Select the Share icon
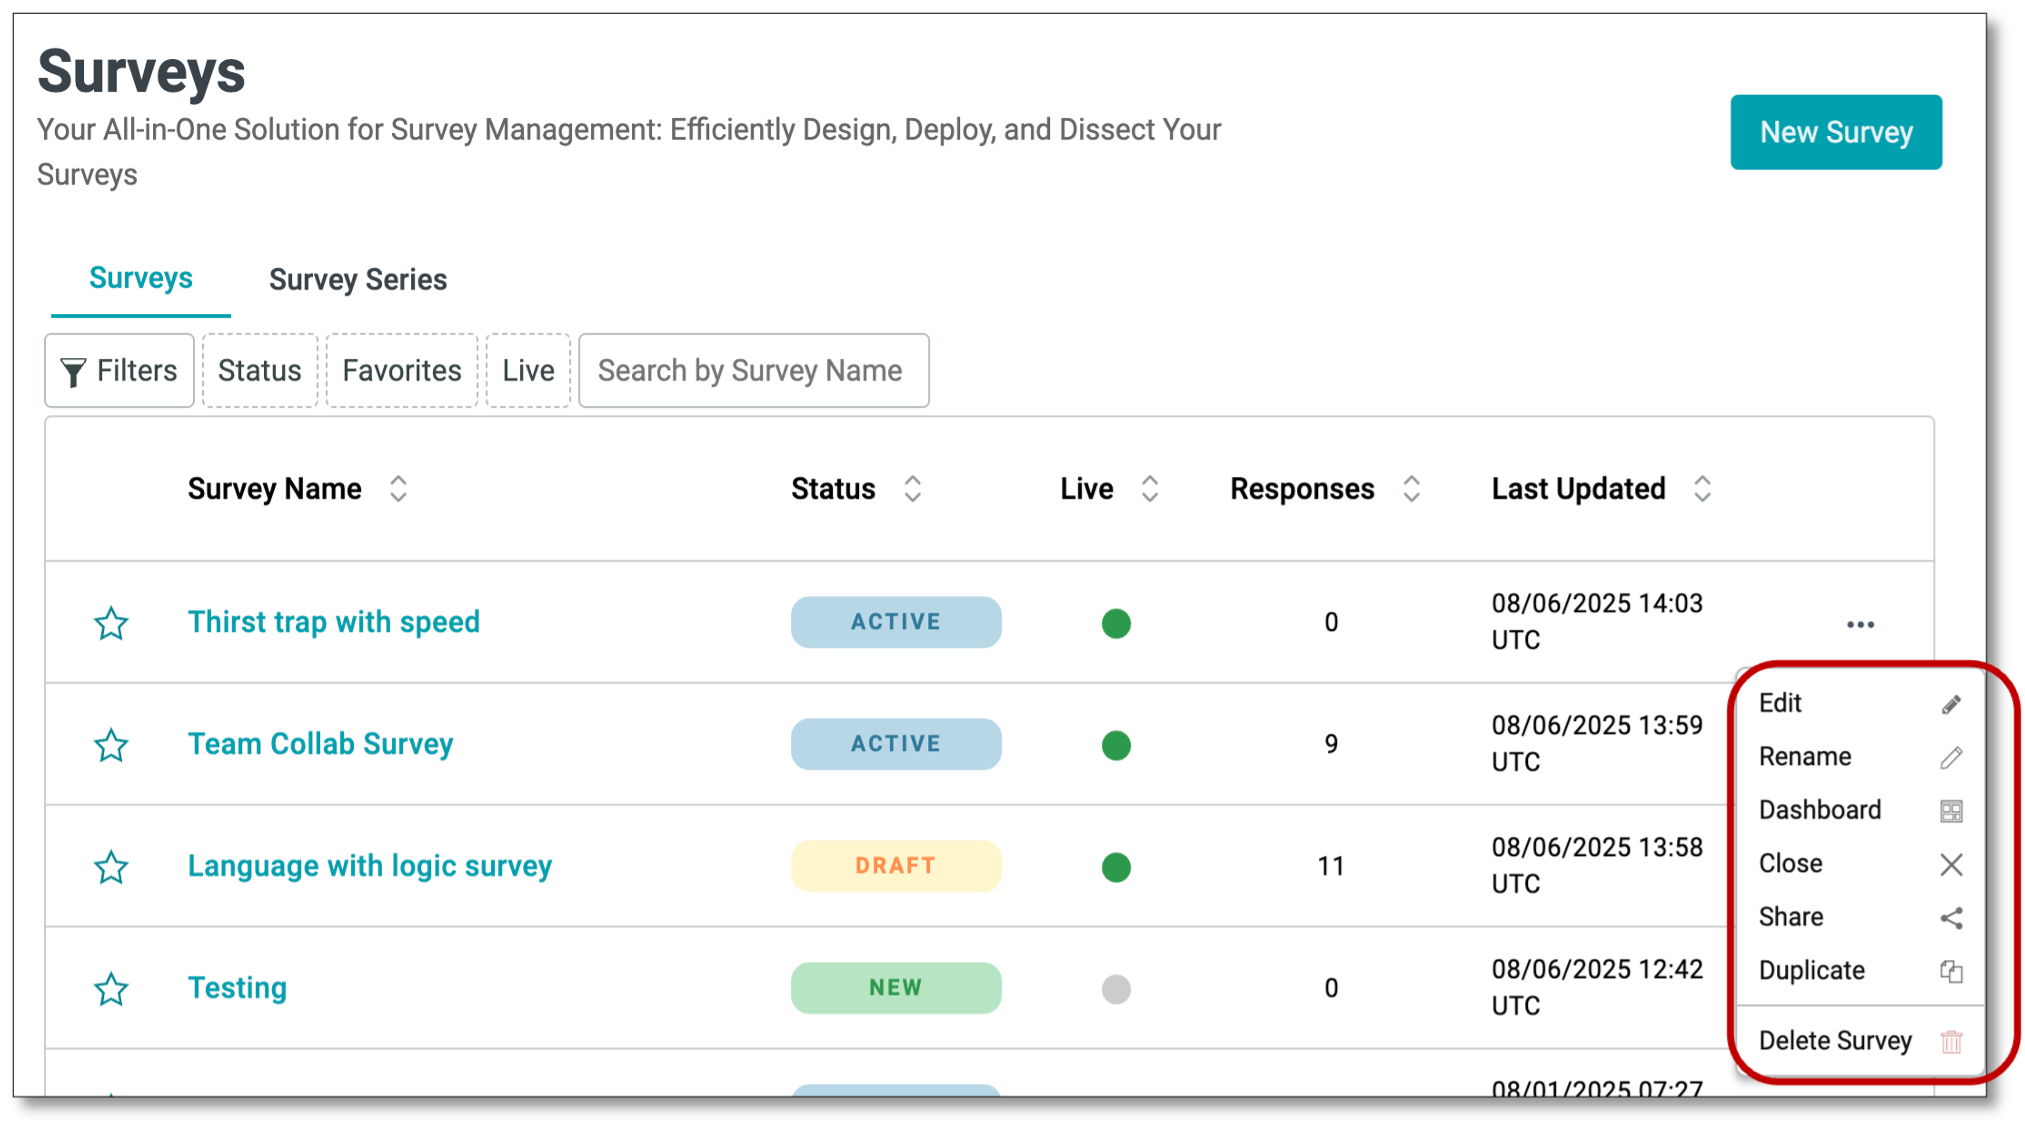 [x=1949, y=918]
